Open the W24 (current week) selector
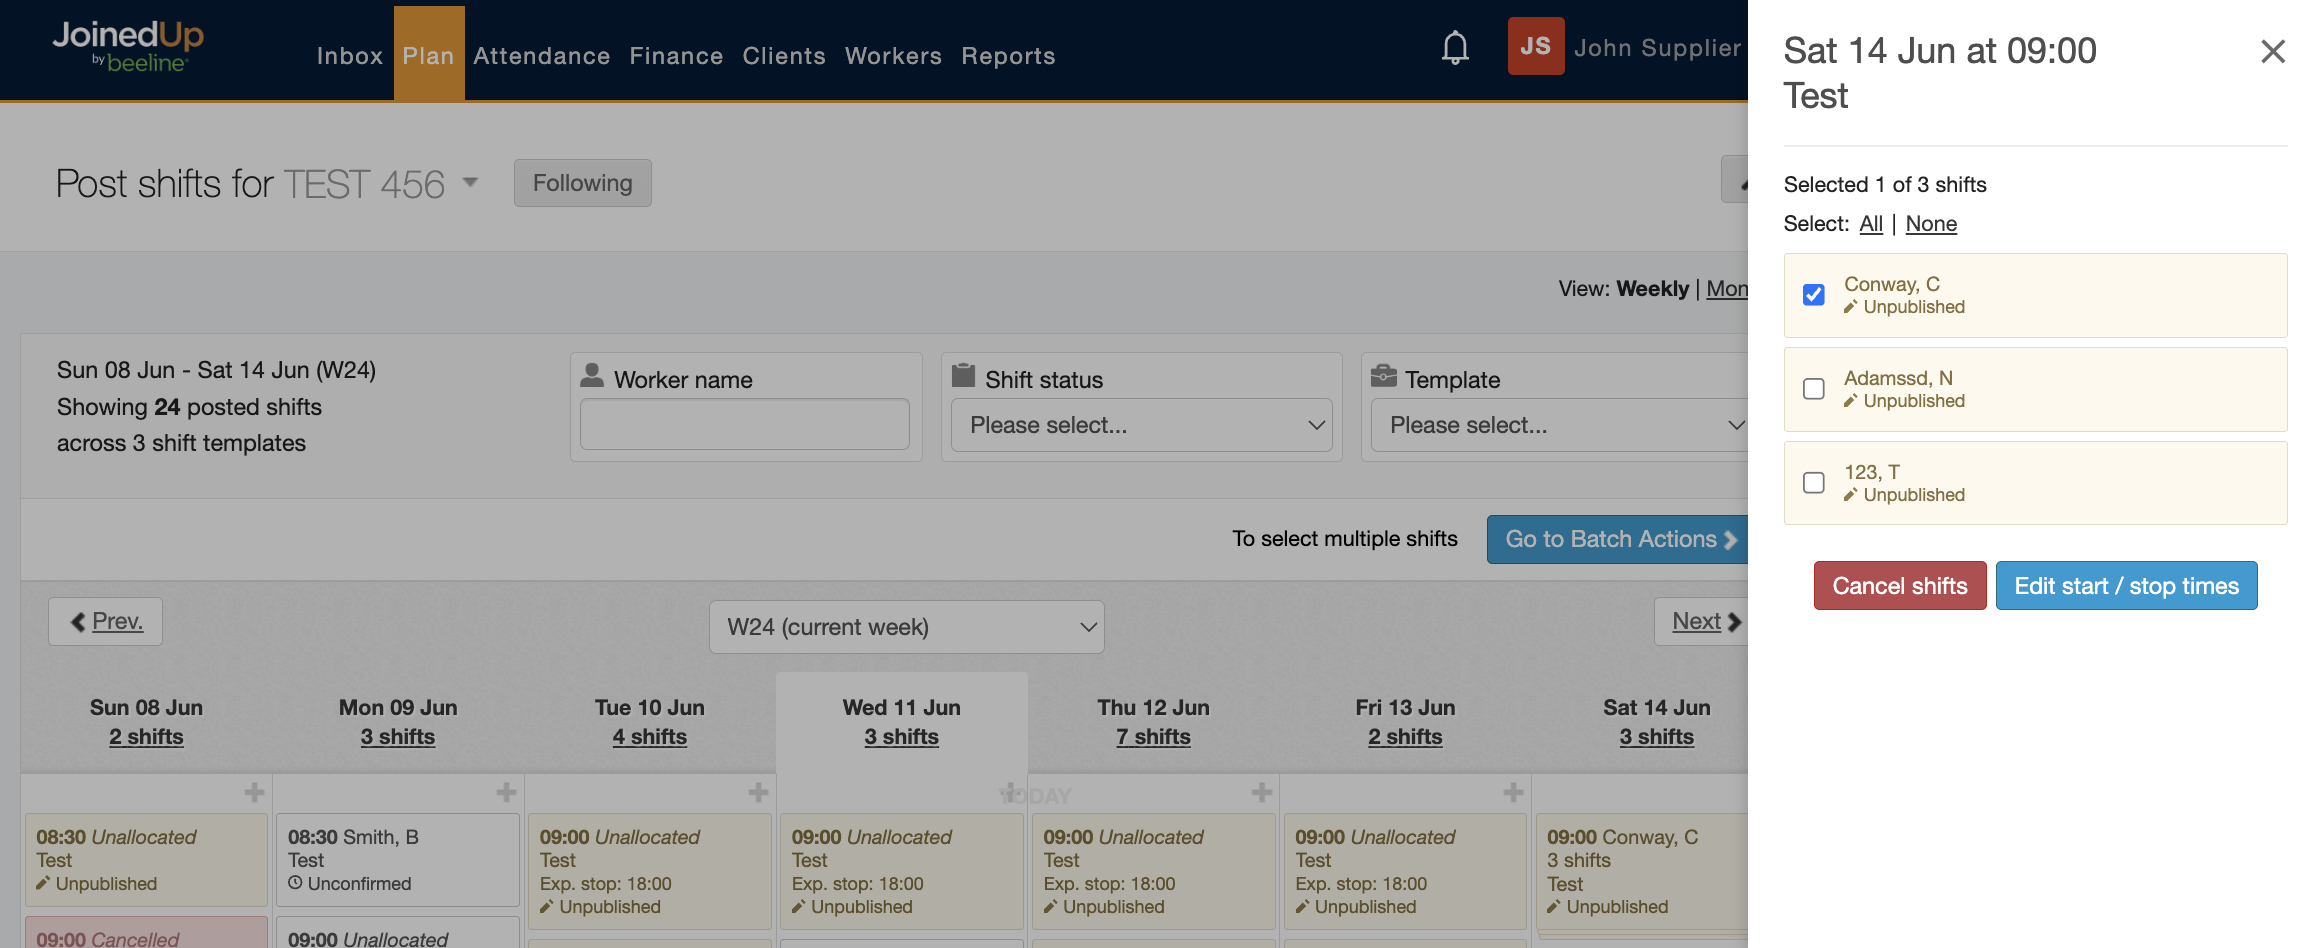The width and height of the screenshot is (2316, 948). (906, 627)
